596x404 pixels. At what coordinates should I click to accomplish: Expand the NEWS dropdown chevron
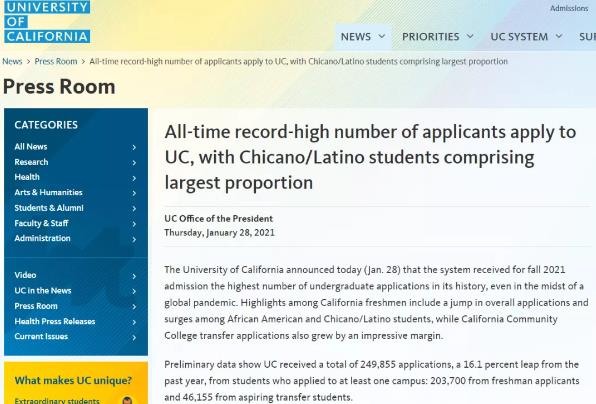coord(382,36)
